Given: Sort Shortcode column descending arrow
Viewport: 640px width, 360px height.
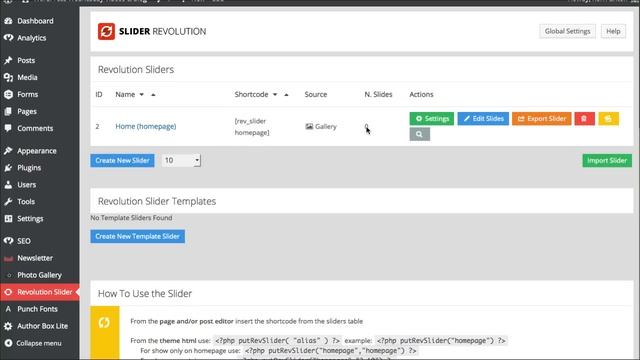Looking at the screenshot, I should click(275, 95).
